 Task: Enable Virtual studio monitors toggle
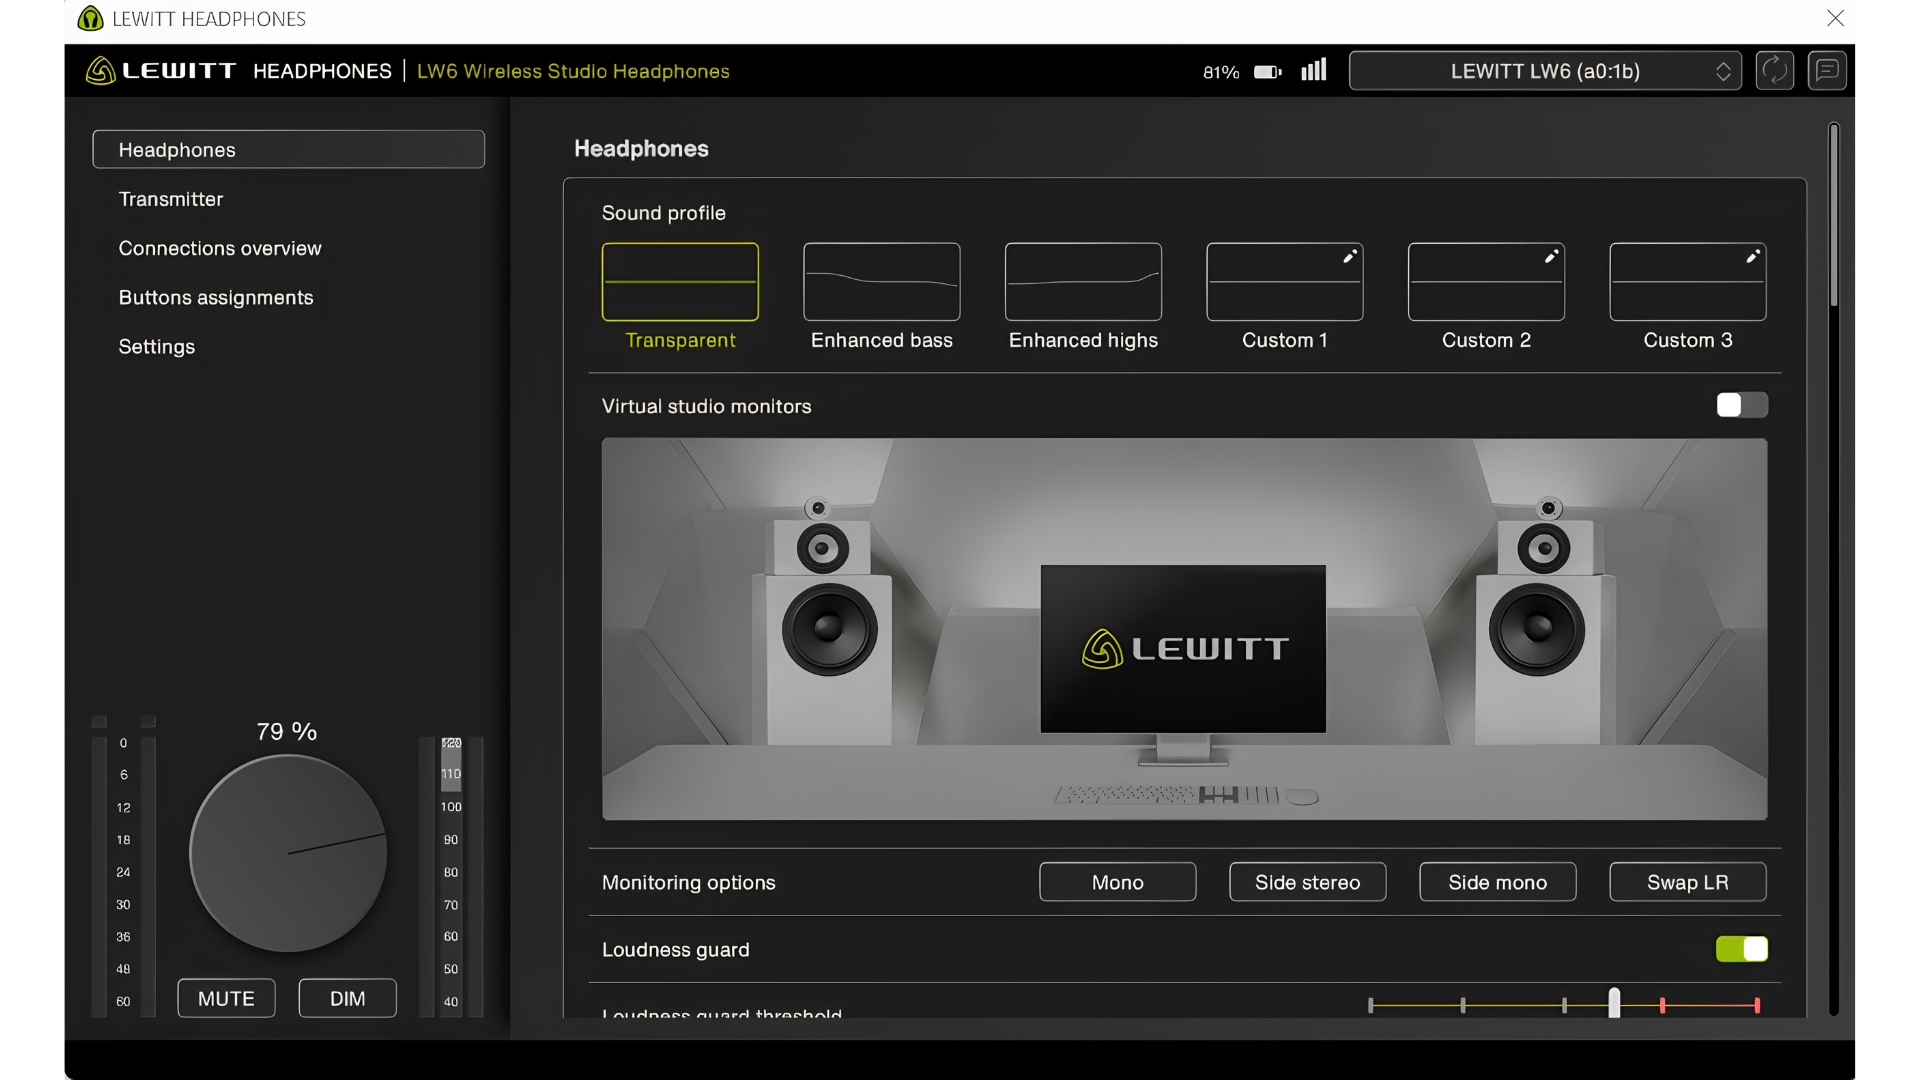(1742, 405)
